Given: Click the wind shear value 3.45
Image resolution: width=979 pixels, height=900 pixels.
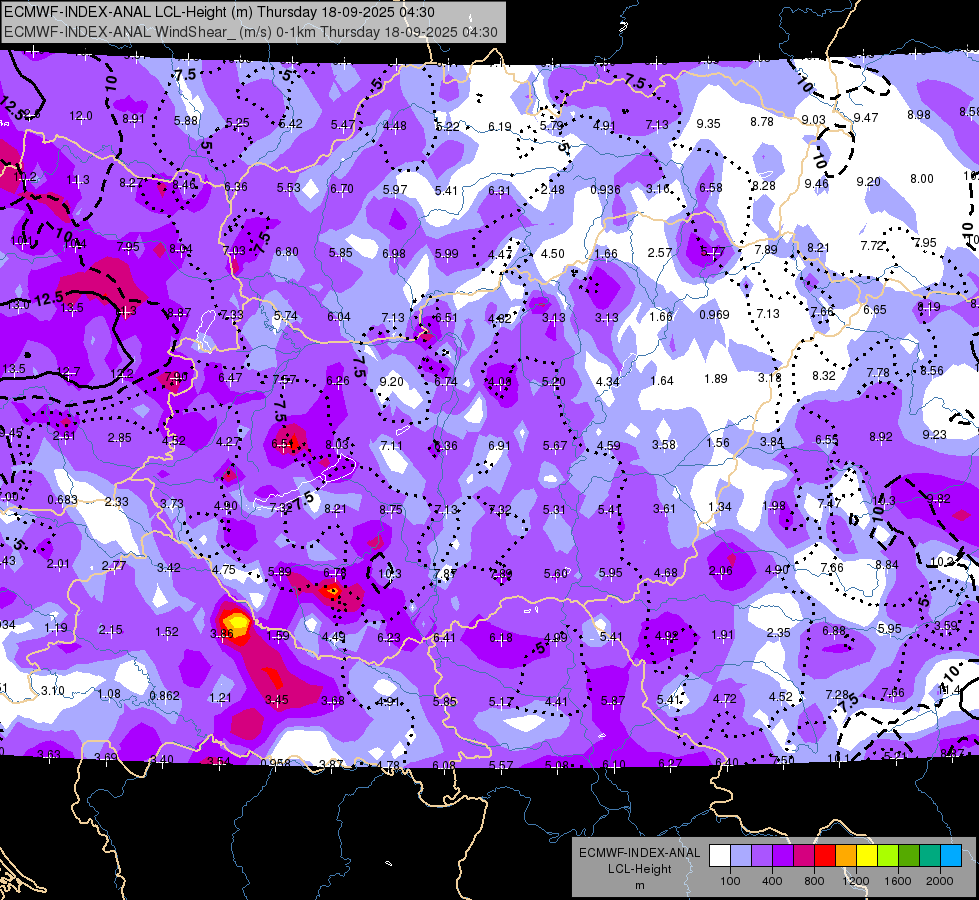Looking at the screenshot, I should pyautogui.click(x=277, y=700).
